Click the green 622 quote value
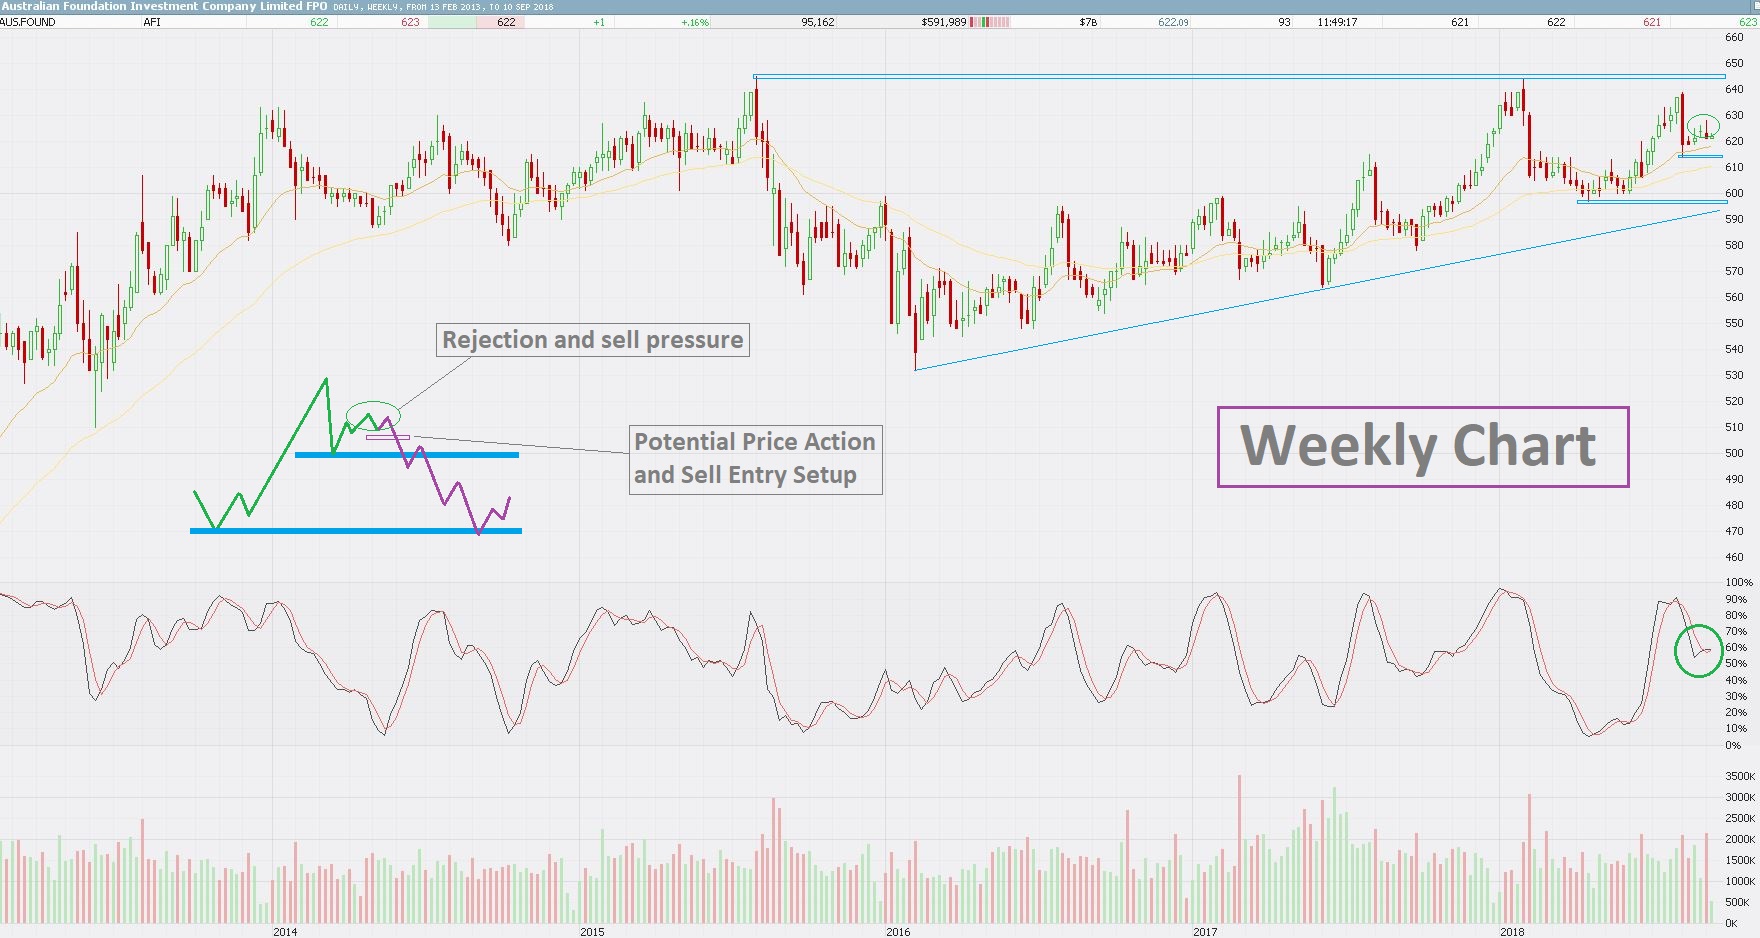The height and width of the screenshot is (938, 1760). [319, 22]
